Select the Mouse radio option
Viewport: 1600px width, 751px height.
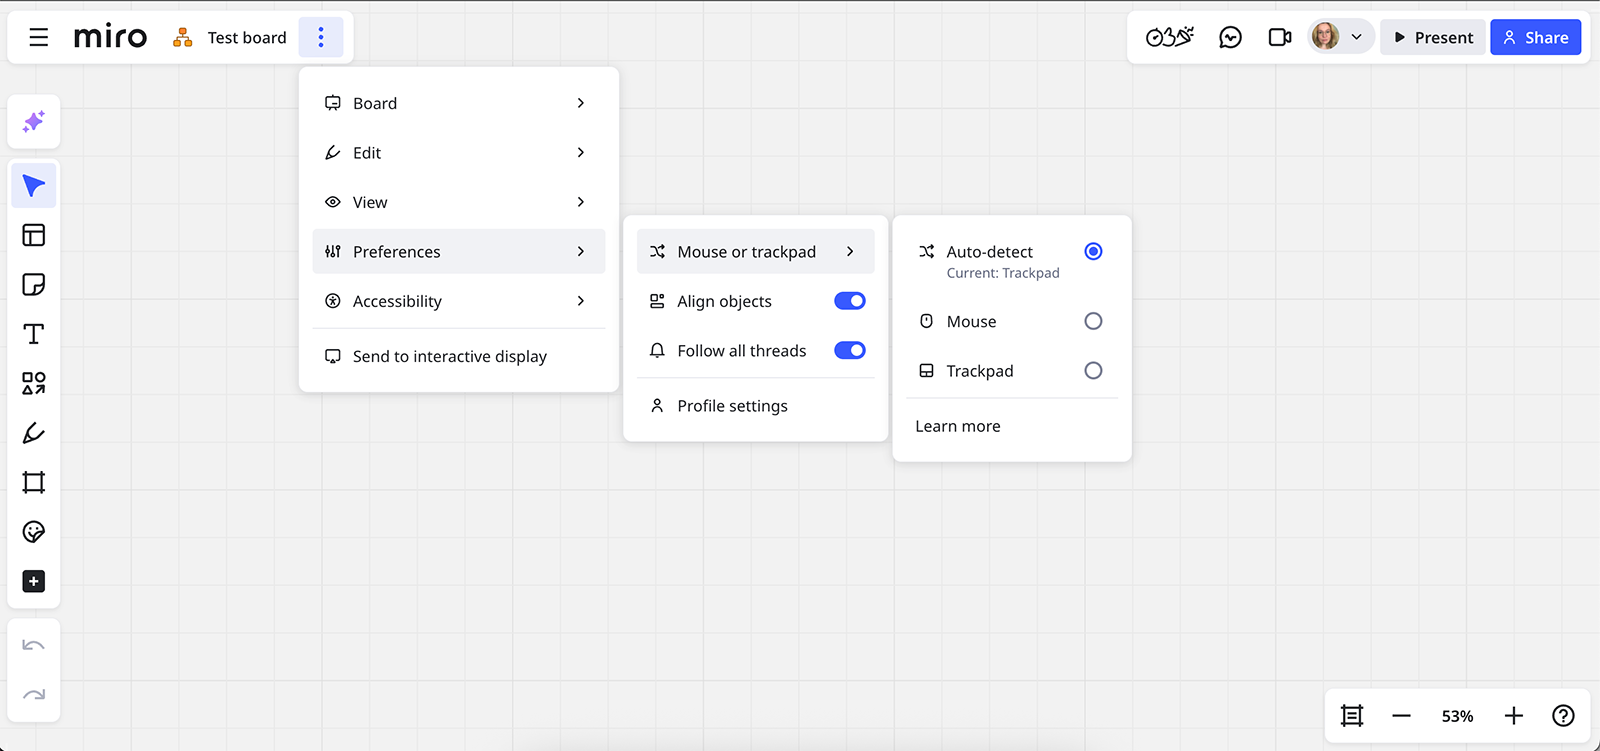point(1093,321)
